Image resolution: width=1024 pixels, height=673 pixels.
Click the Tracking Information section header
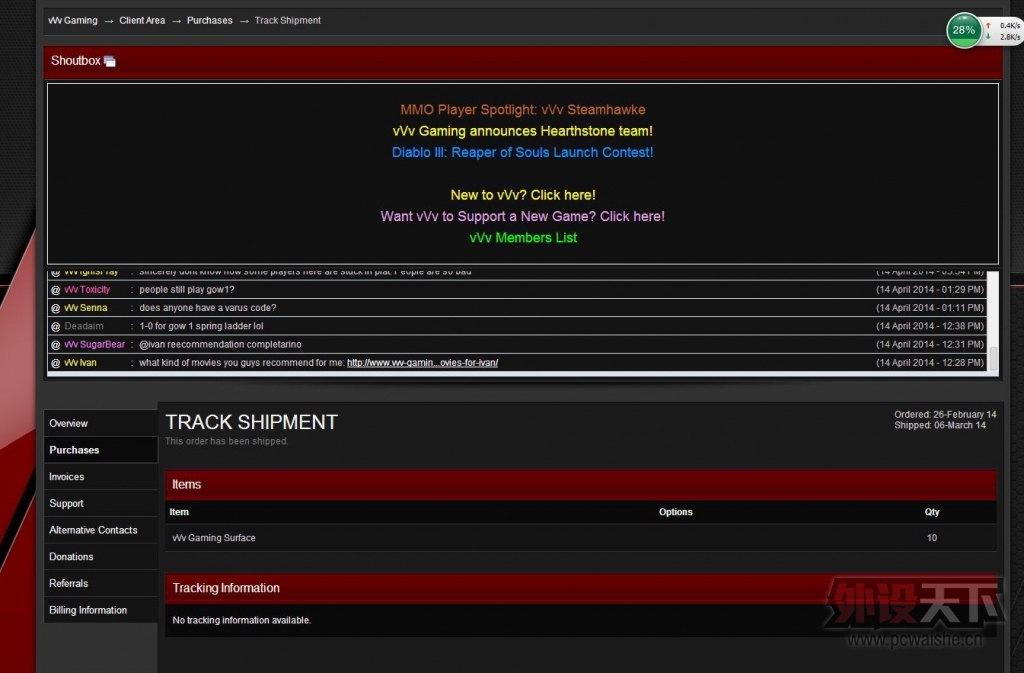point(581,588)
